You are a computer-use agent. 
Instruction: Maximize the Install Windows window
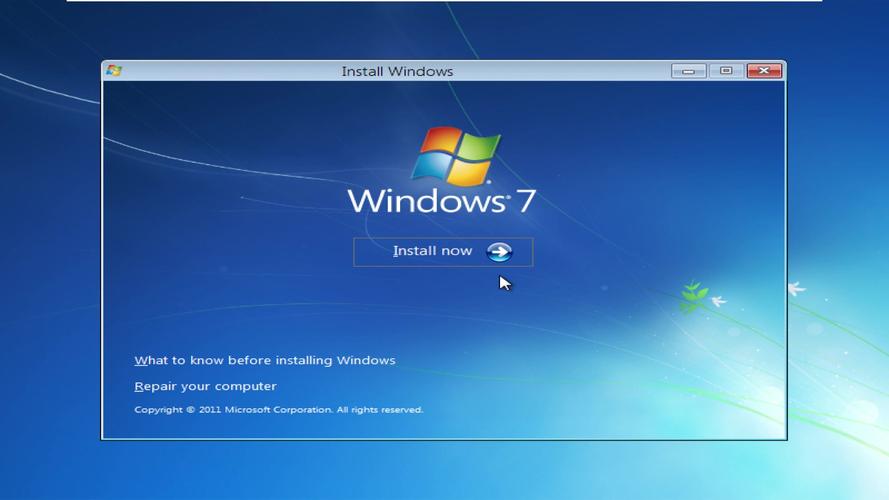(726, 71)
